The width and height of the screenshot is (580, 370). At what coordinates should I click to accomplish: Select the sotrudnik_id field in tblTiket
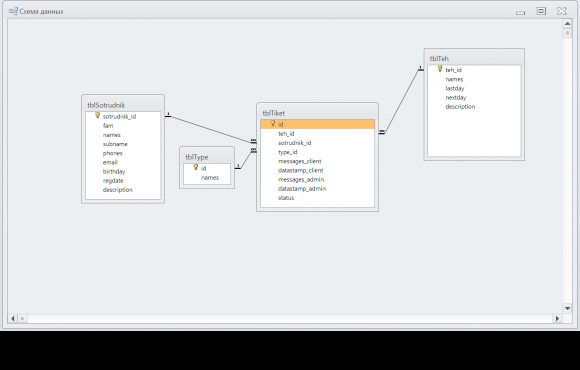pos(317,143)
